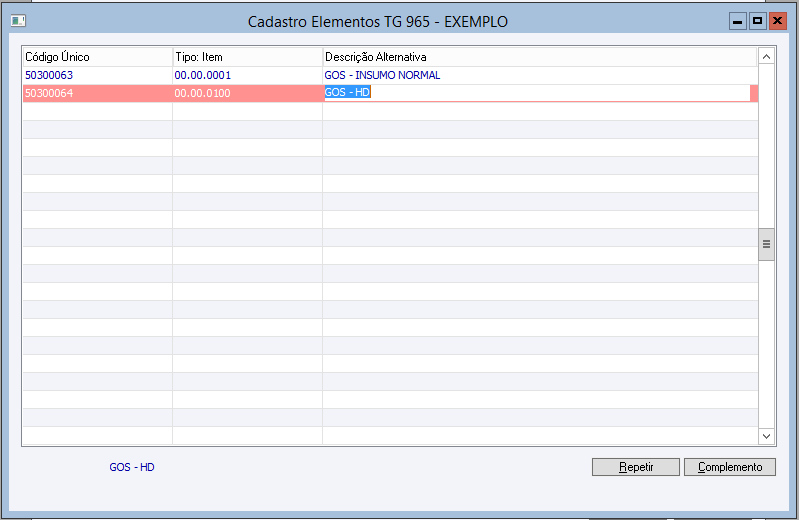Viewport: 799px width, 520px height.
Task: Open the window system menu icon
Action: [19, 20]
